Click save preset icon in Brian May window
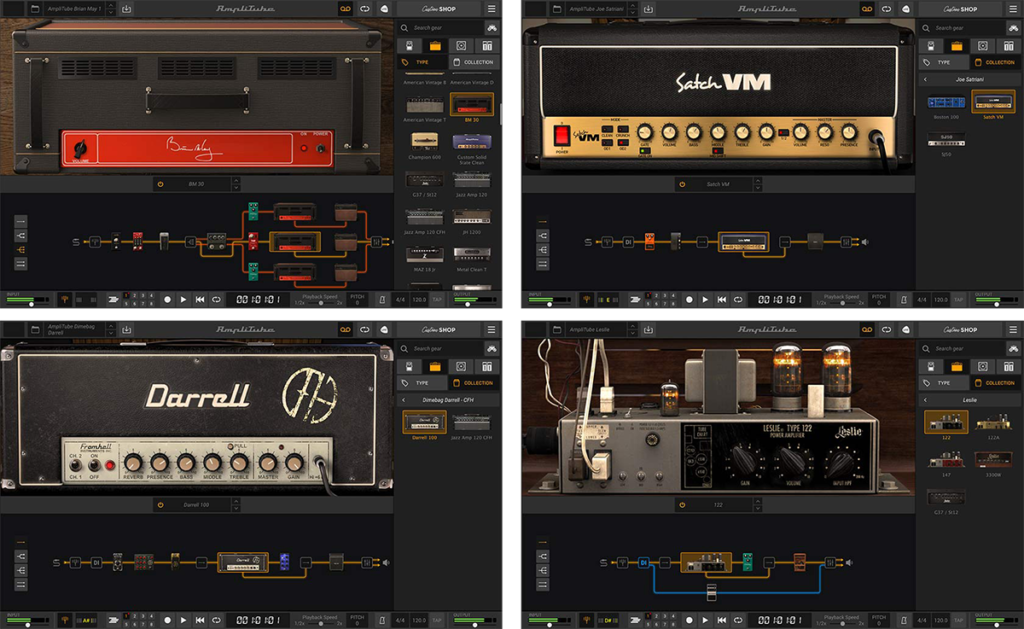This screenshot has width=1024, height=629. point(127,9)
